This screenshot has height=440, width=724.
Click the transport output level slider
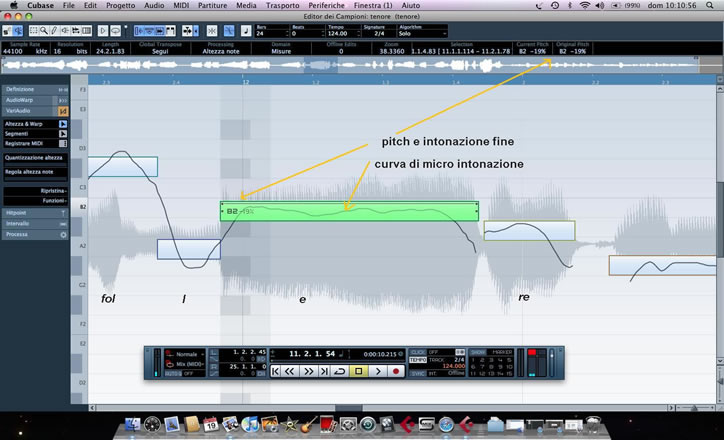click(x=551, y=362)
